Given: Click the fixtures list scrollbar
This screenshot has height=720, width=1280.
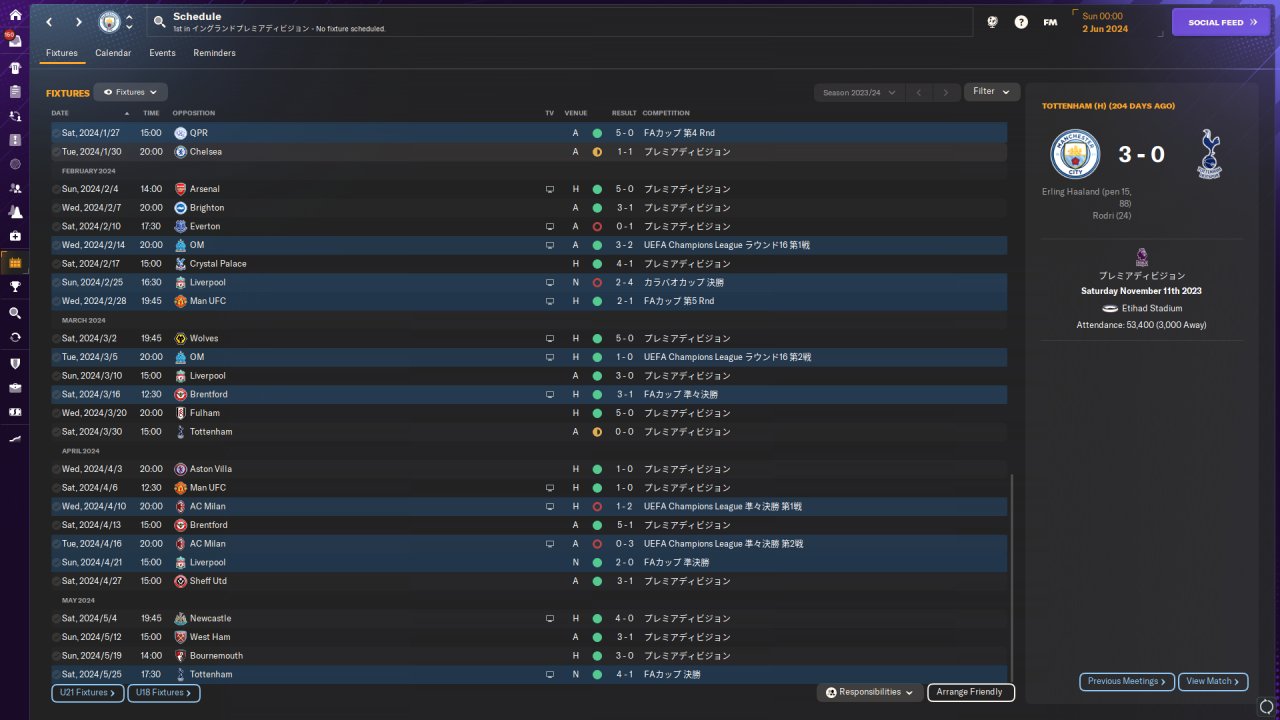Looking at the screenshot, I should (x=1012, y=578).
